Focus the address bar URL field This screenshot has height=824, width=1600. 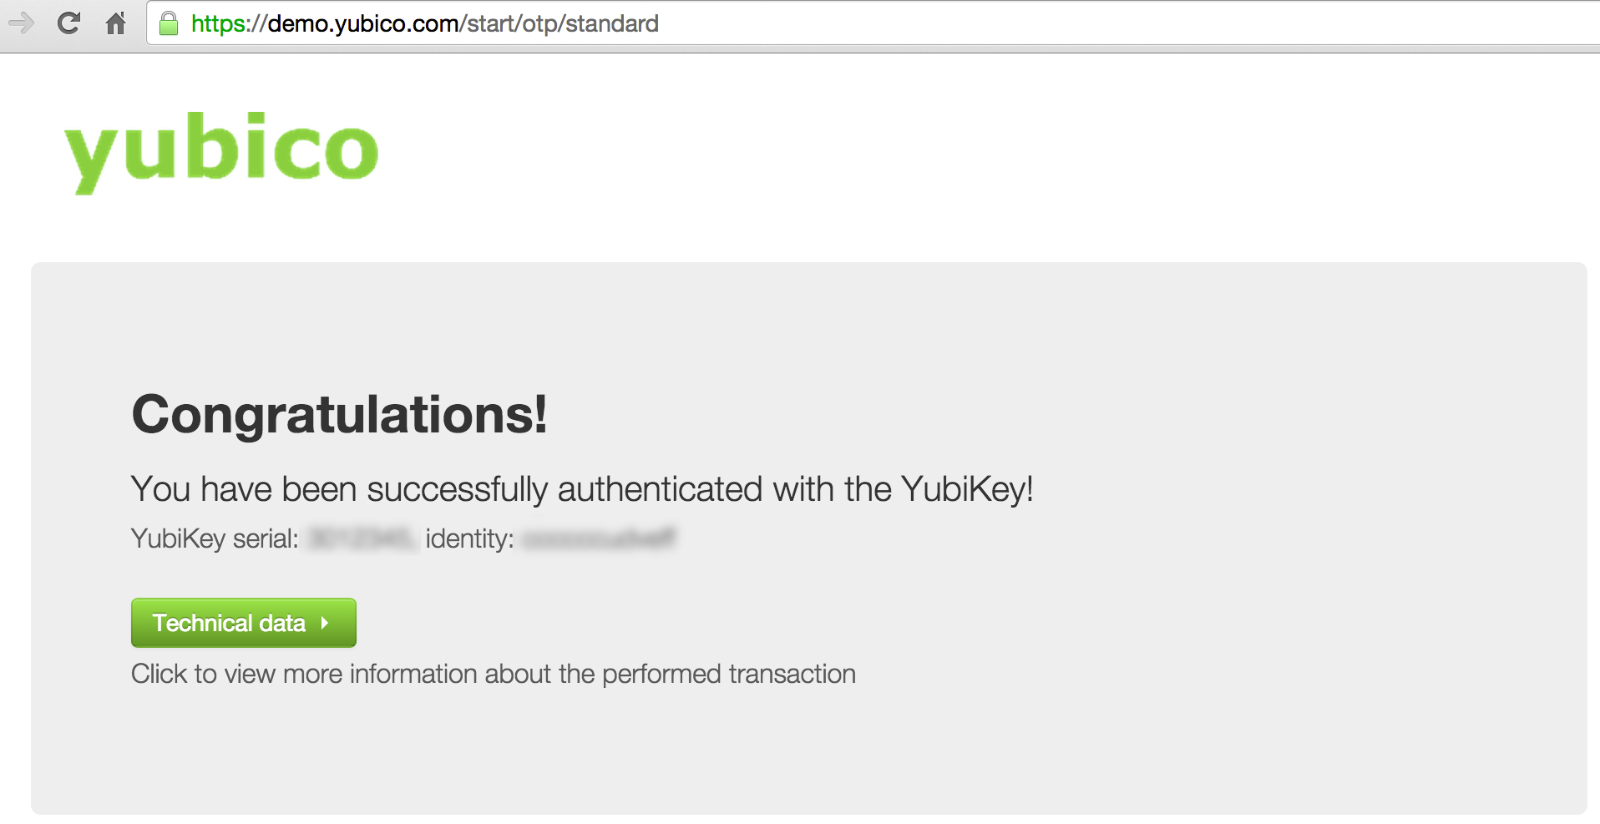click(x=1000, y=23)
